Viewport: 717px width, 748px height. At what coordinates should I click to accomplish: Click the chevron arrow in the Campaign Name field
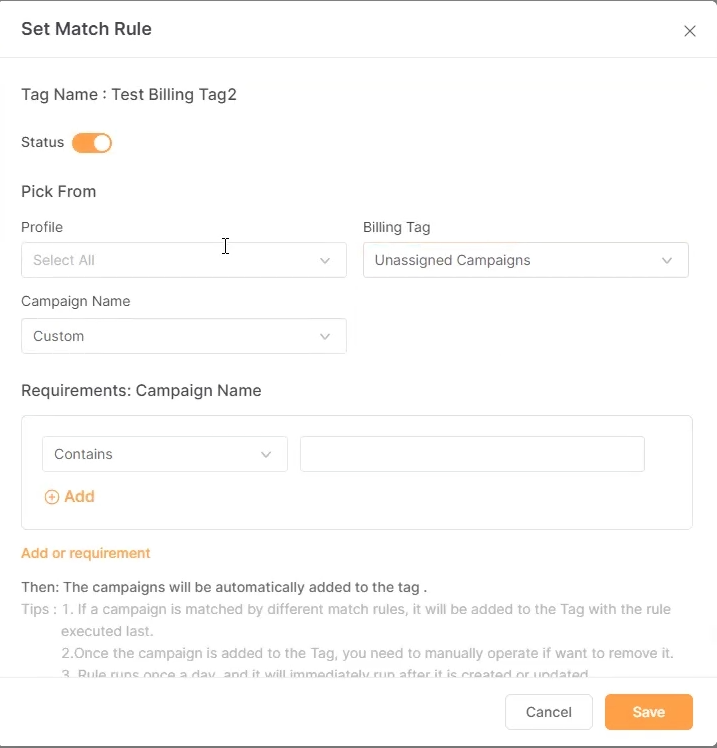click(x=325, y=336)
